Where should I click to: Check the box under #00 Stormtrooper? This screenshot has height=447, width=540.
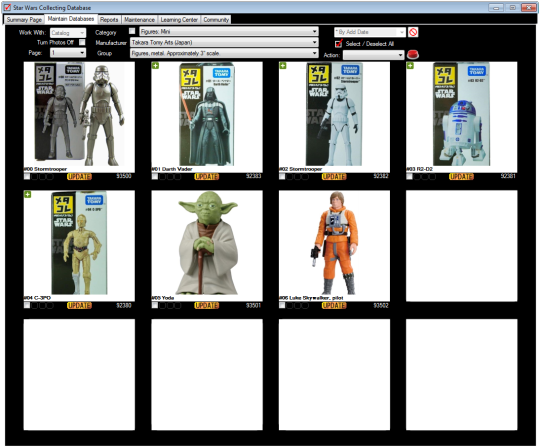27,177
